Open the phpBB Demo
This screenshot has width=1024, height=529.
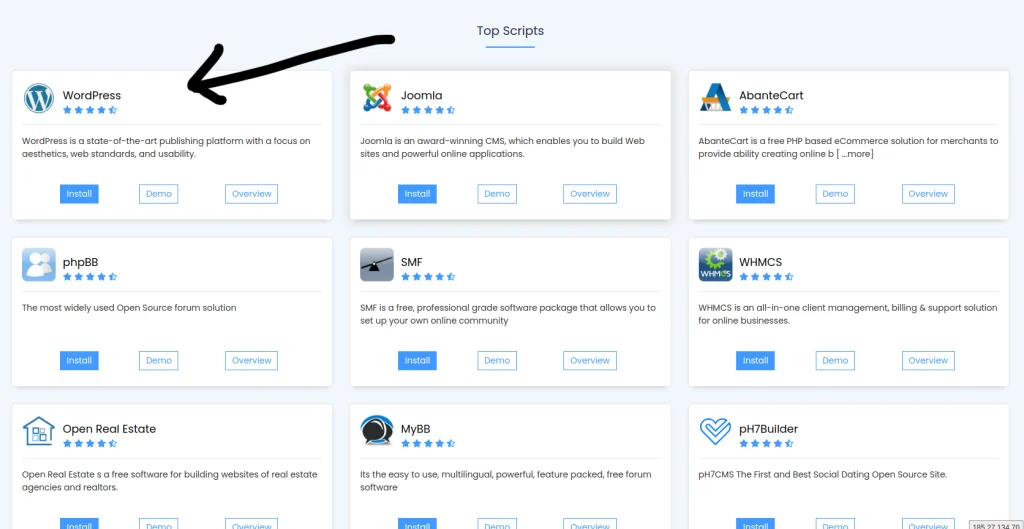coord(159,361)
